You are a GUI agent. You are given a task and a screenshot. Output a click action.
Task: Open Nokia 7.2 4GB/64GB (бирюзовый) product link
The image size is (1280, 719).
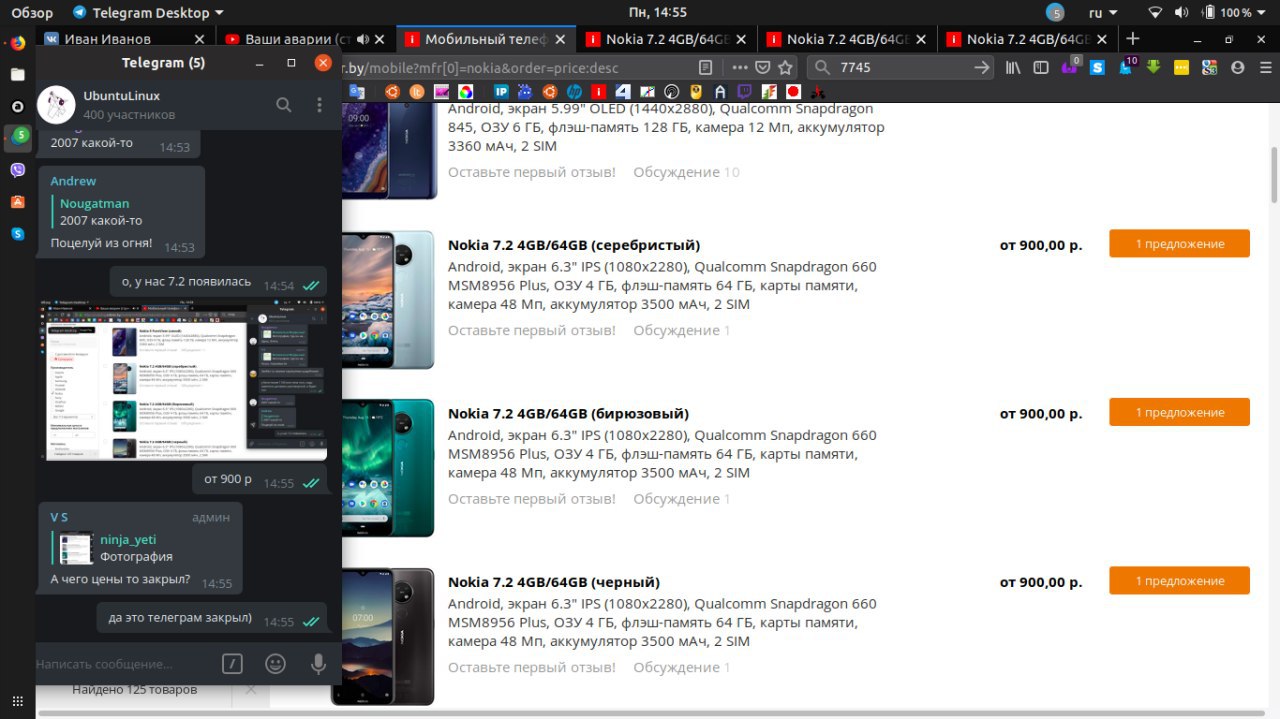568,413
